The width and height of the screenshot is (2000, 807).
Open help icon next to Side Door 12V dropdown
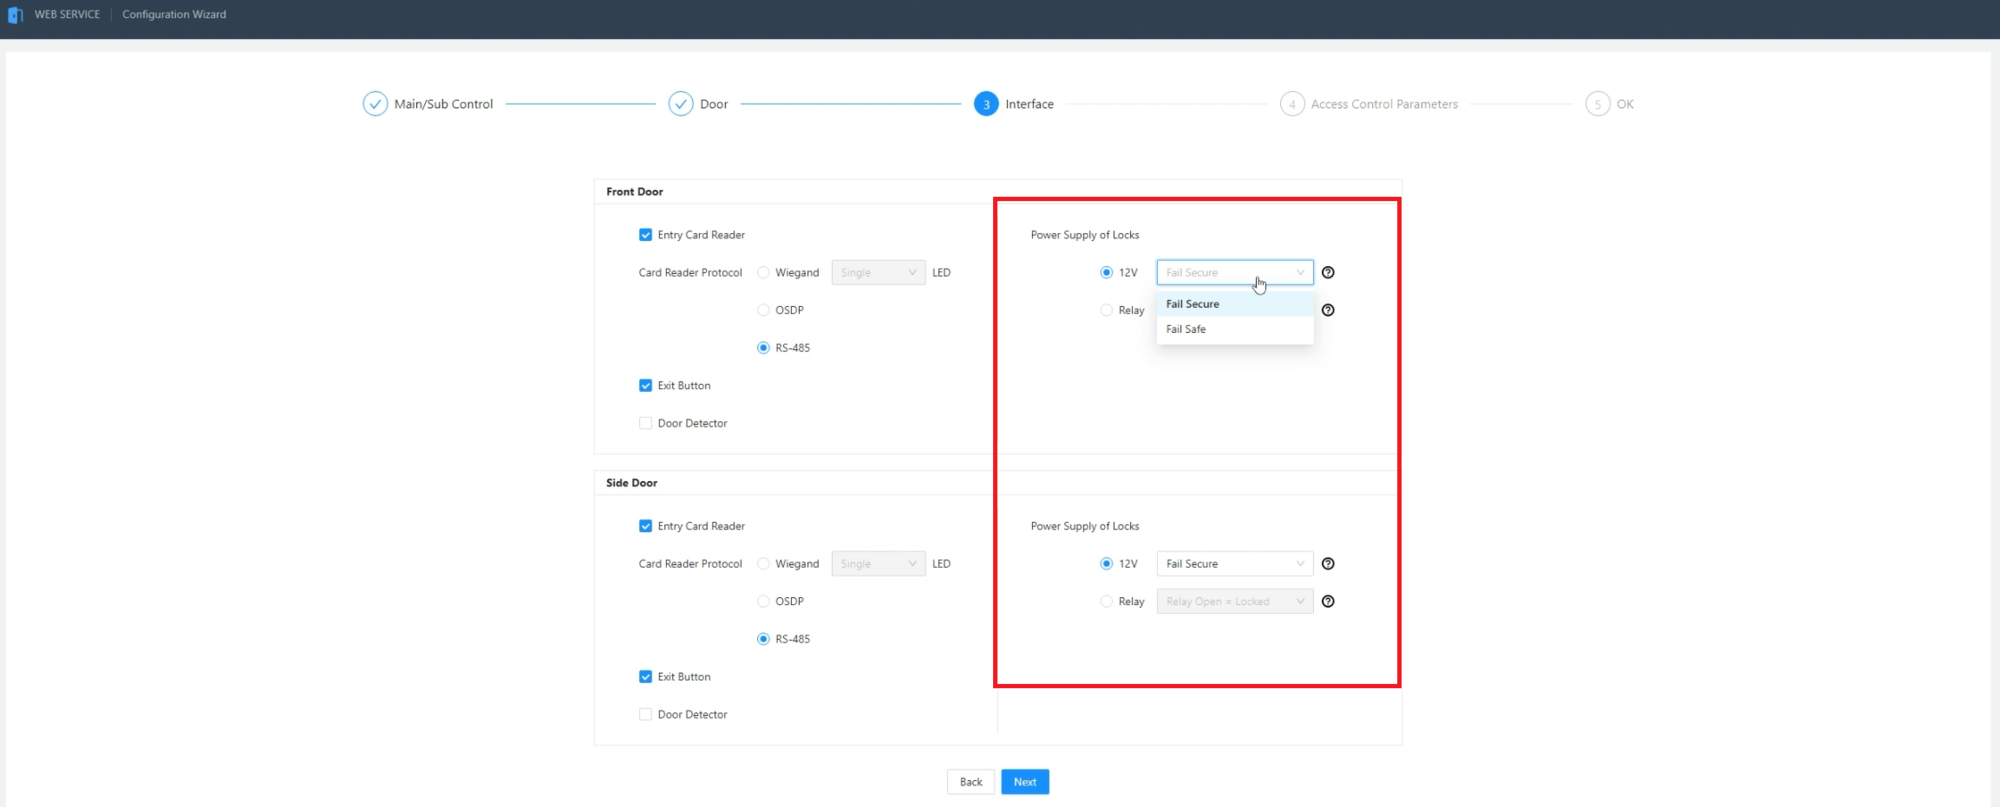coord(1328,564)
